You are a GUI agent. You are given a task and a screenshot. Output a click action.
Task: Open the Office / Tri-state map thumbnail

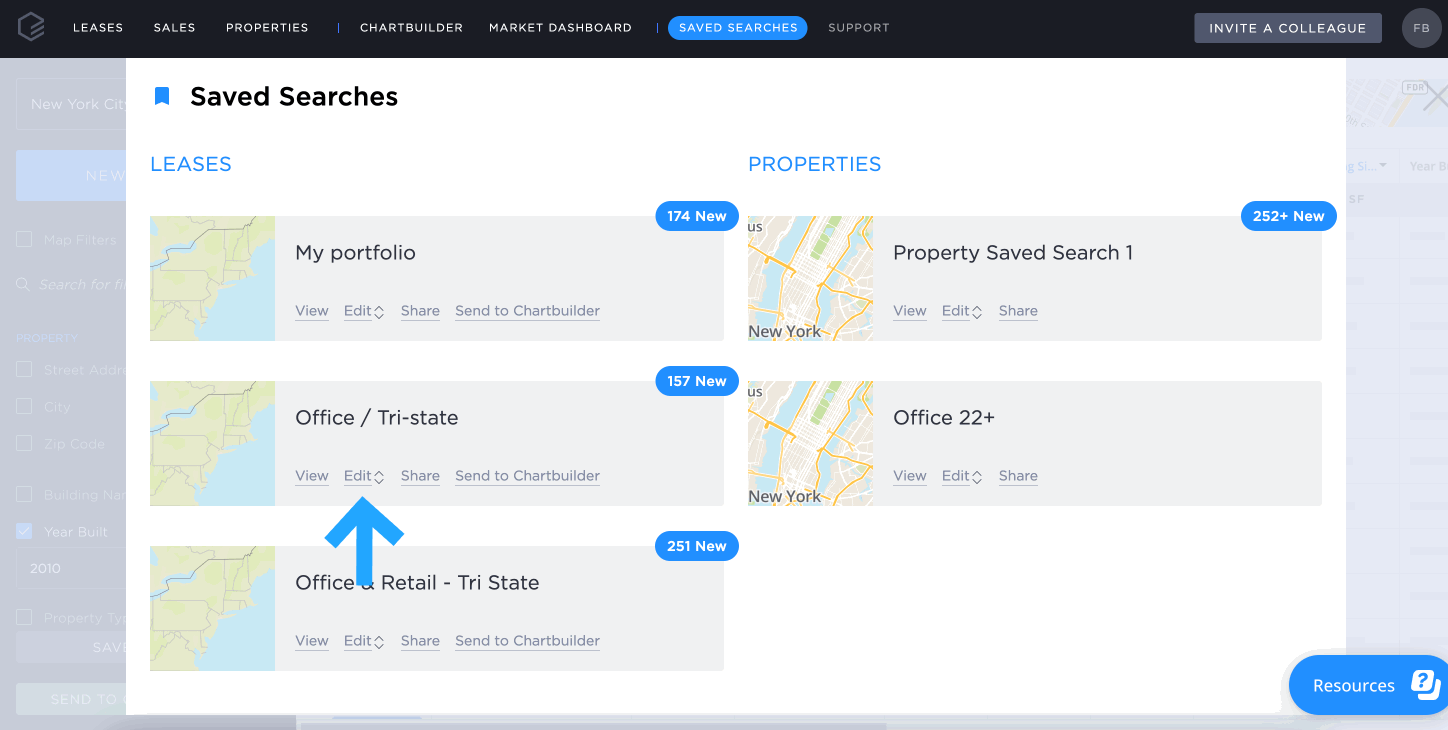(212, 443)
